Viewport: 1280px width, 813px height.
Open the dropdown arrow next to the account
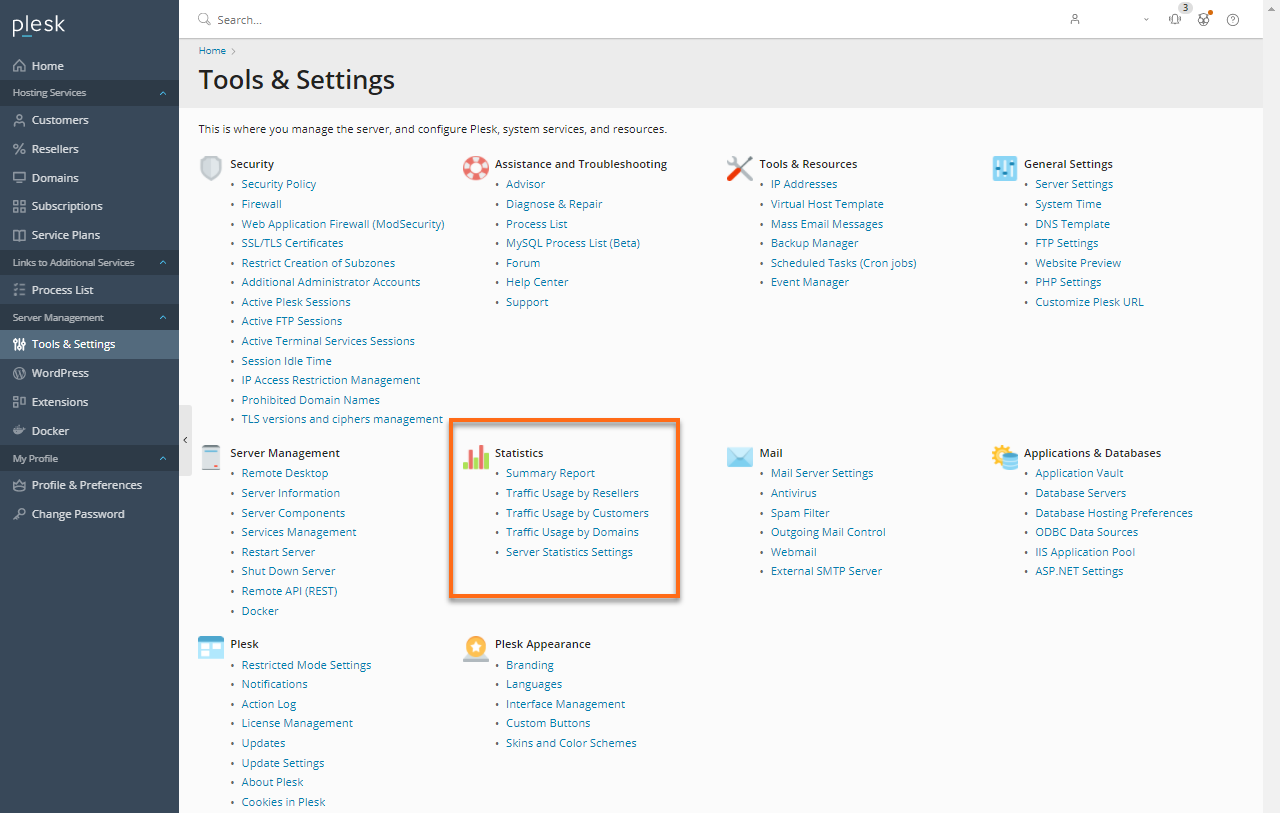tap(1146, 19)
